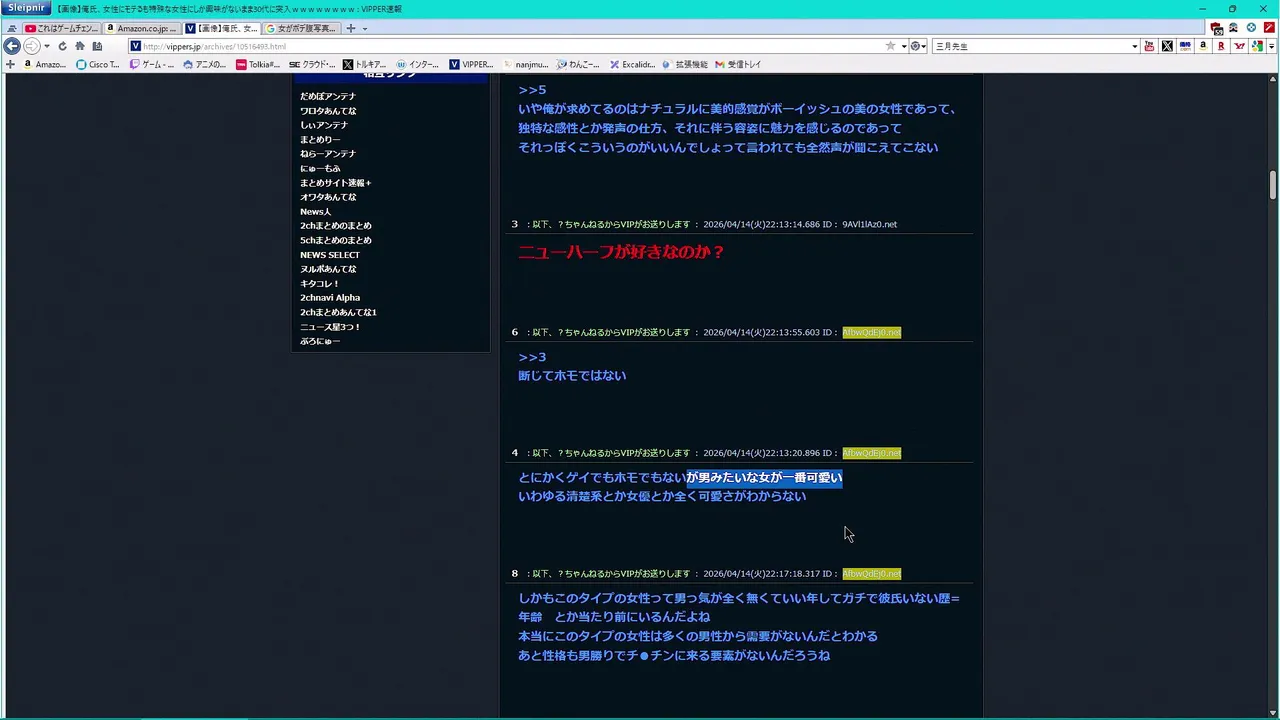
Task: Search using the Rakuten R engine icon
Action: 1221,46
